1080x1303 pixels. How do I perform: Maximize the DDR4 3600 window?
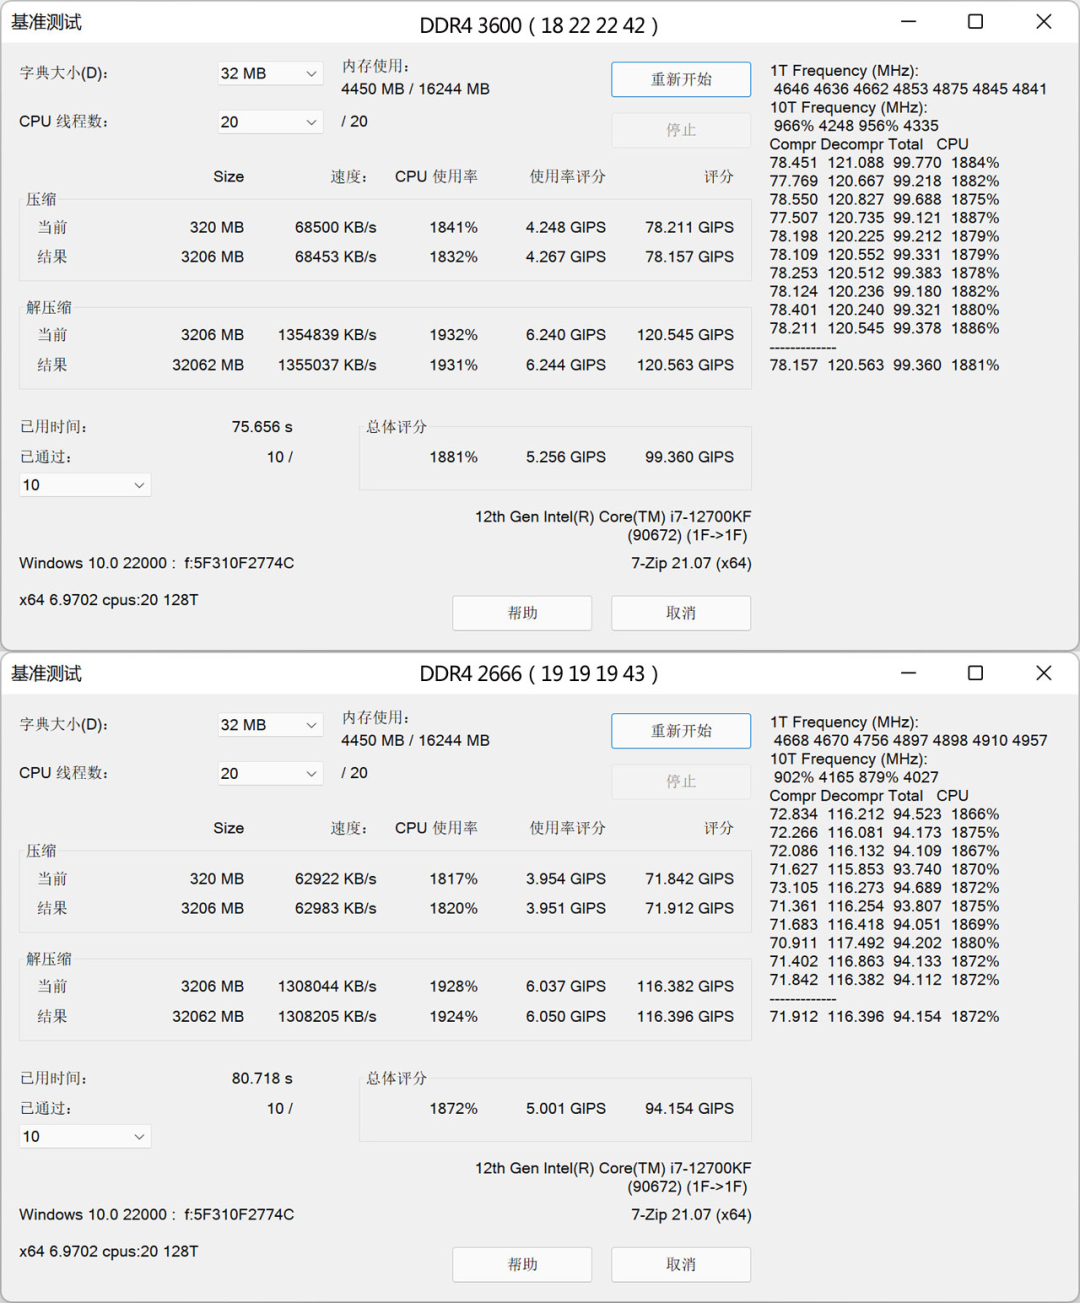pyautogui.click(x=975, y=22)
